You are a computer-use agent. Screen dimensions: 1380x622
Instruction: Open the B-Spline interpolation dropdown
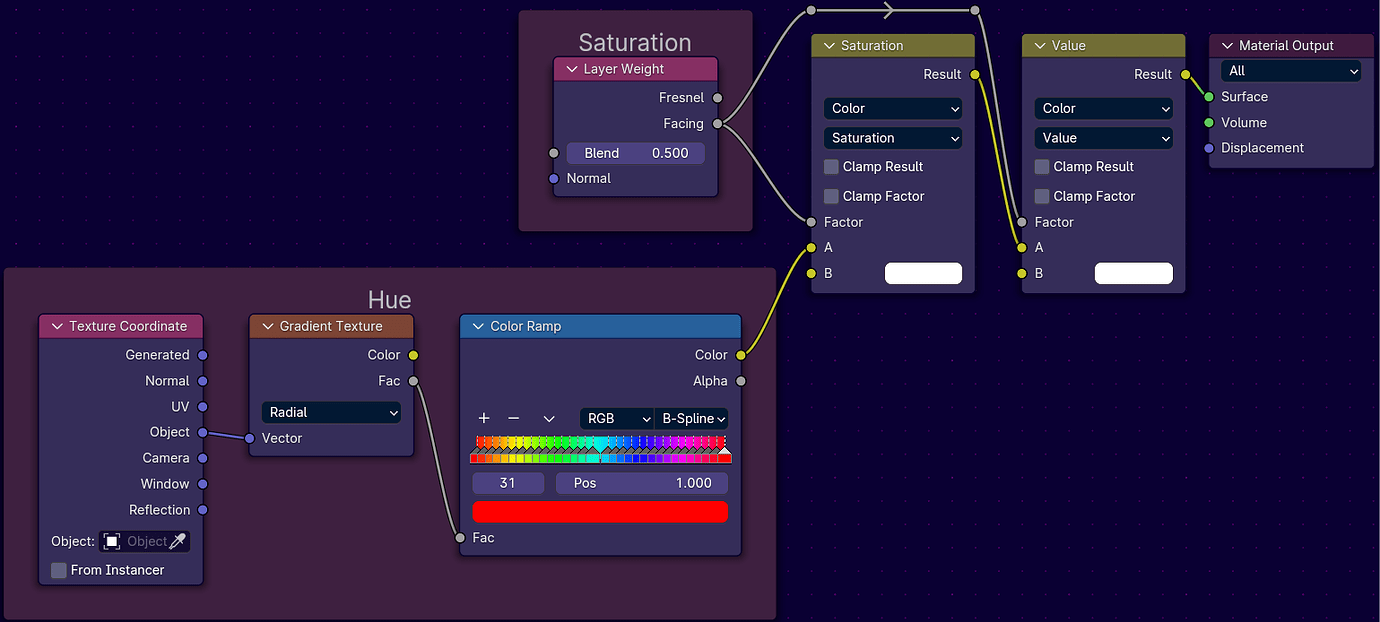point(691,418)
